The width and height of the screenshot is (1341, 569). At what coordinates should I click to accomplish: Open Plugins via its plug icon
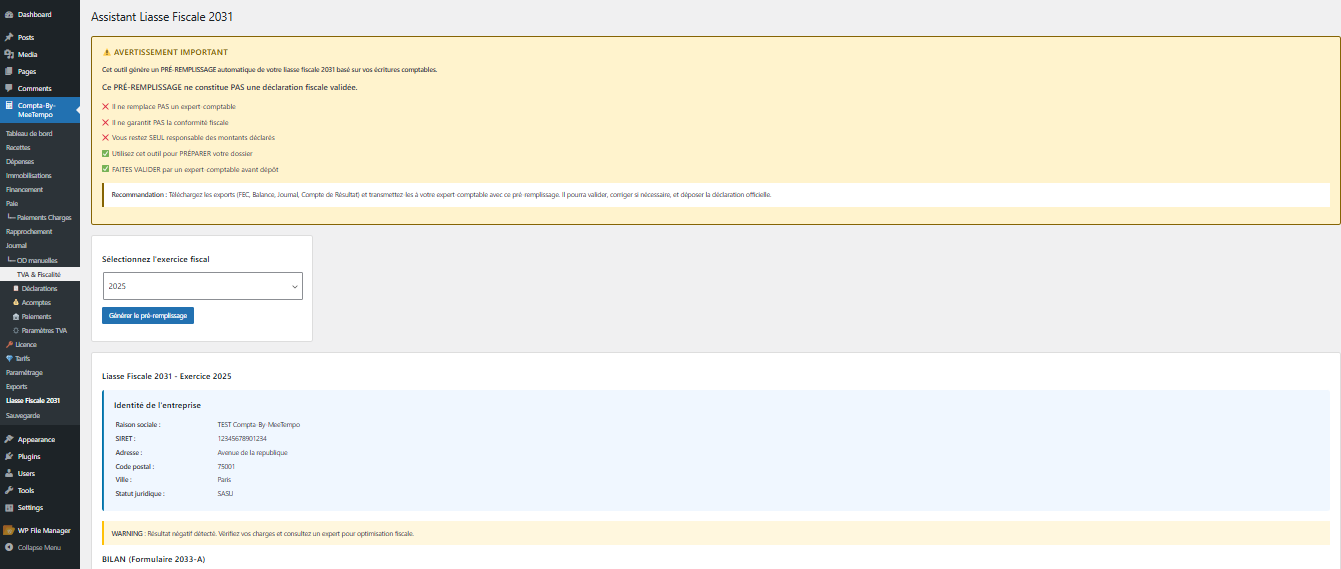(x=9, y=456)
